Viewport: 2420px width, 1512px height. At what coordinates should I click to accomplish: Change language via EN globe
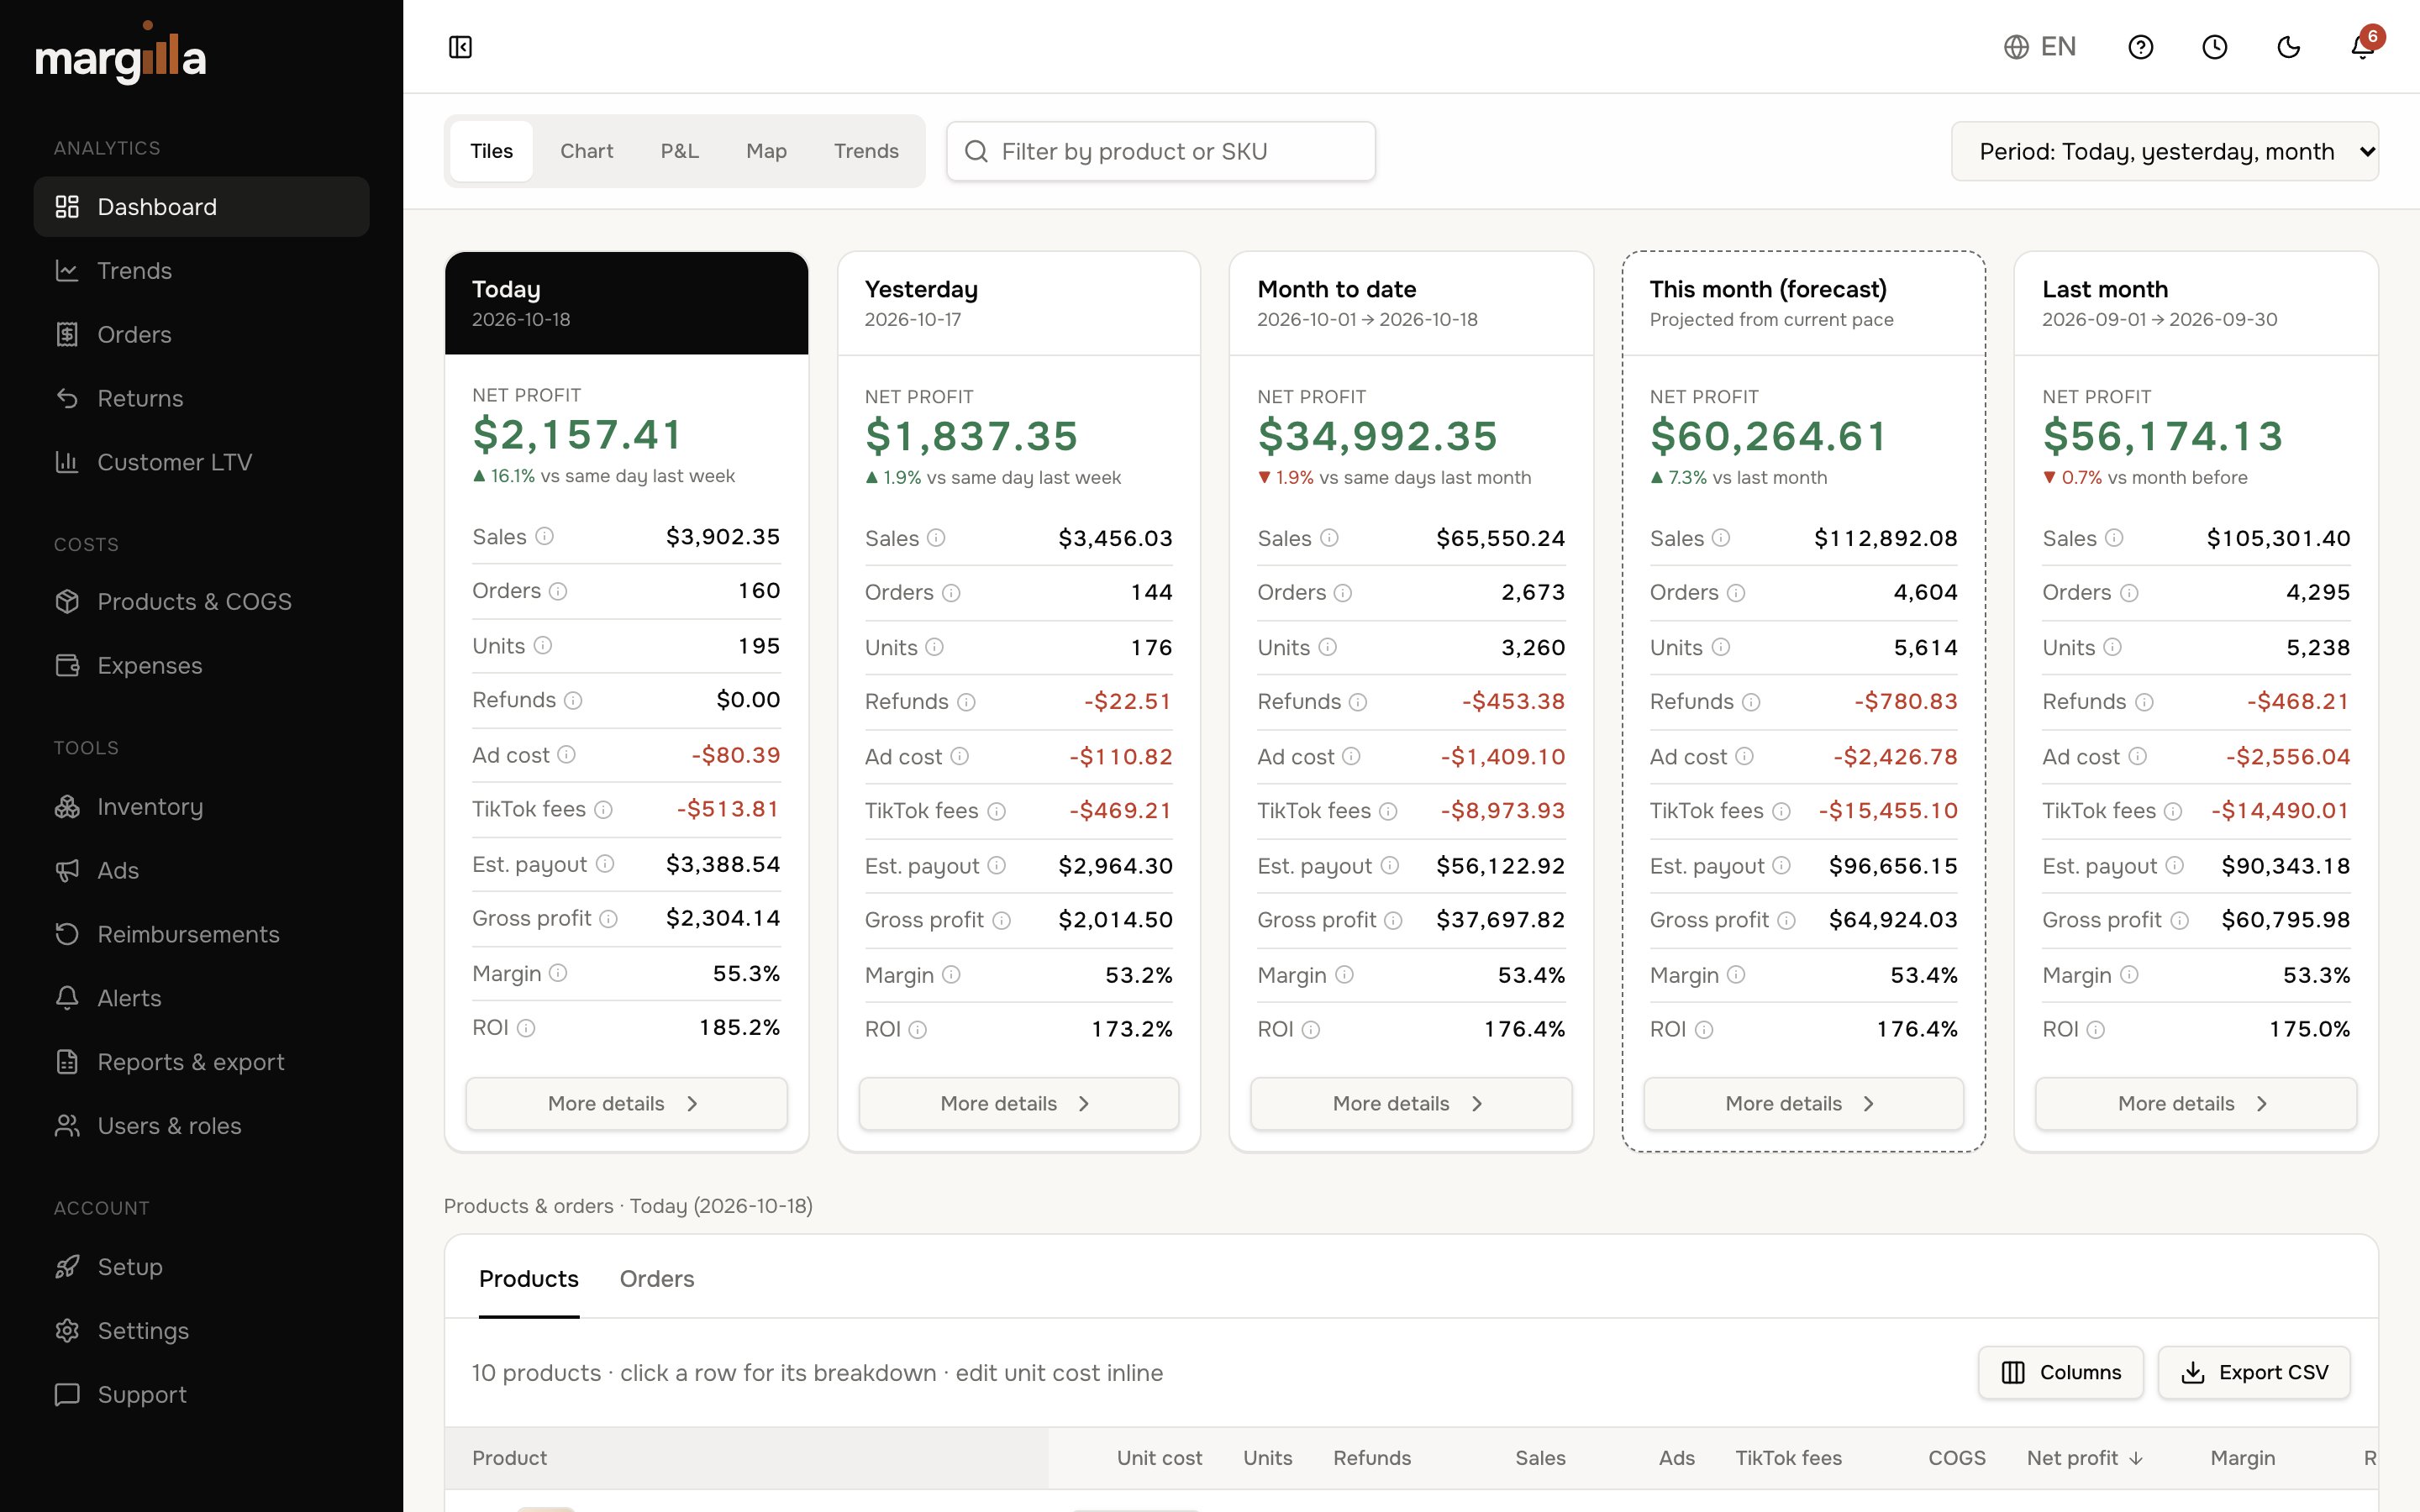(2040, 47)
